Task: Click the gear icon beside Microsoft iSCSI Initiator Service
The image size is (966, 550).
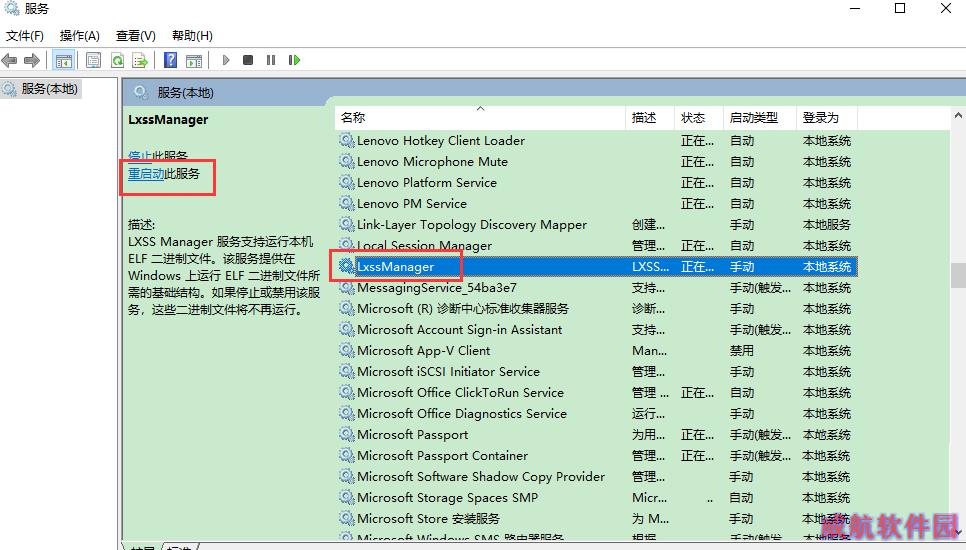Action: 347,371
